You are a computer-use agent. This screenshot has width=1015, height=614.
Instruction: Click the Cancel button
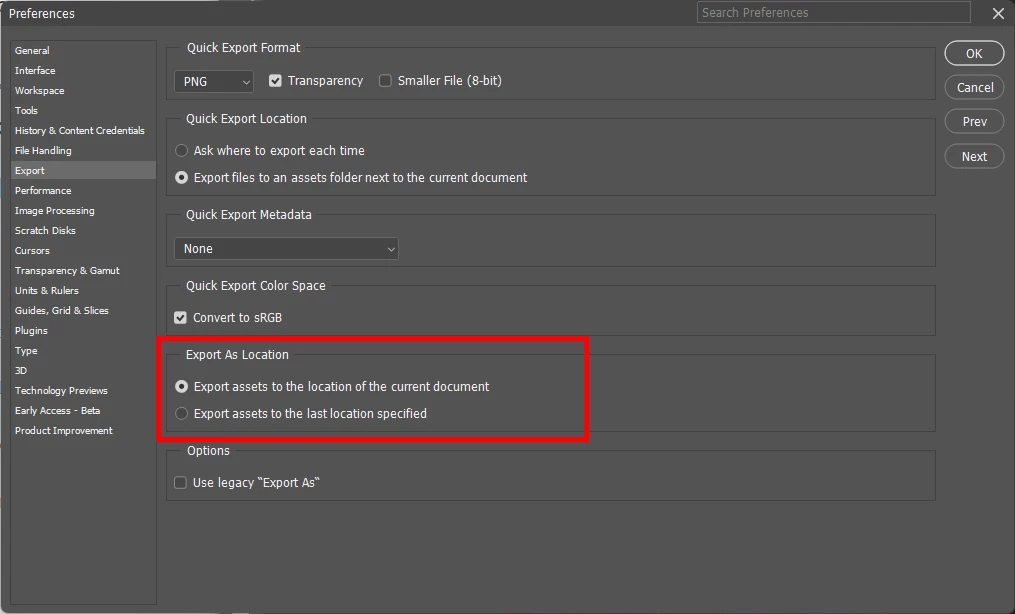point(974,87)
